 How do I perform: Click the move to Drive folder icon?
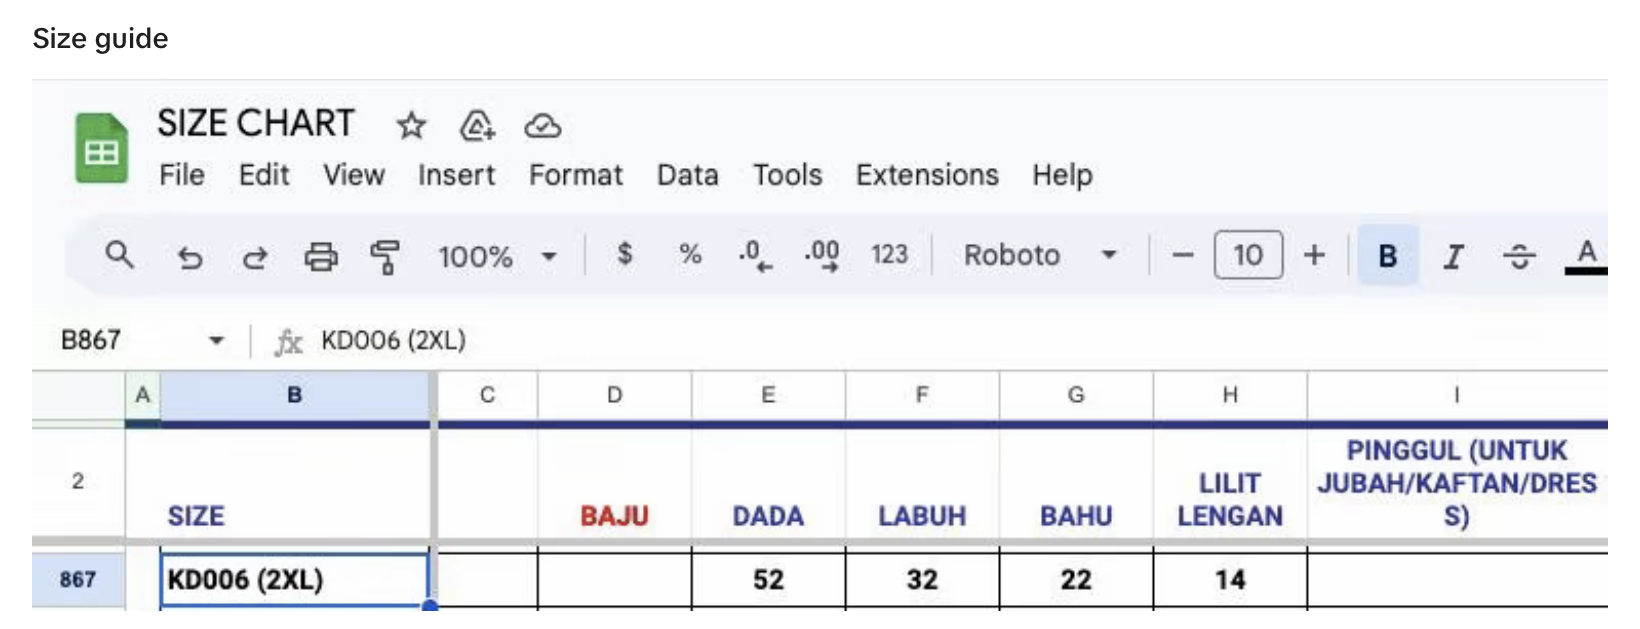[477, 126]
